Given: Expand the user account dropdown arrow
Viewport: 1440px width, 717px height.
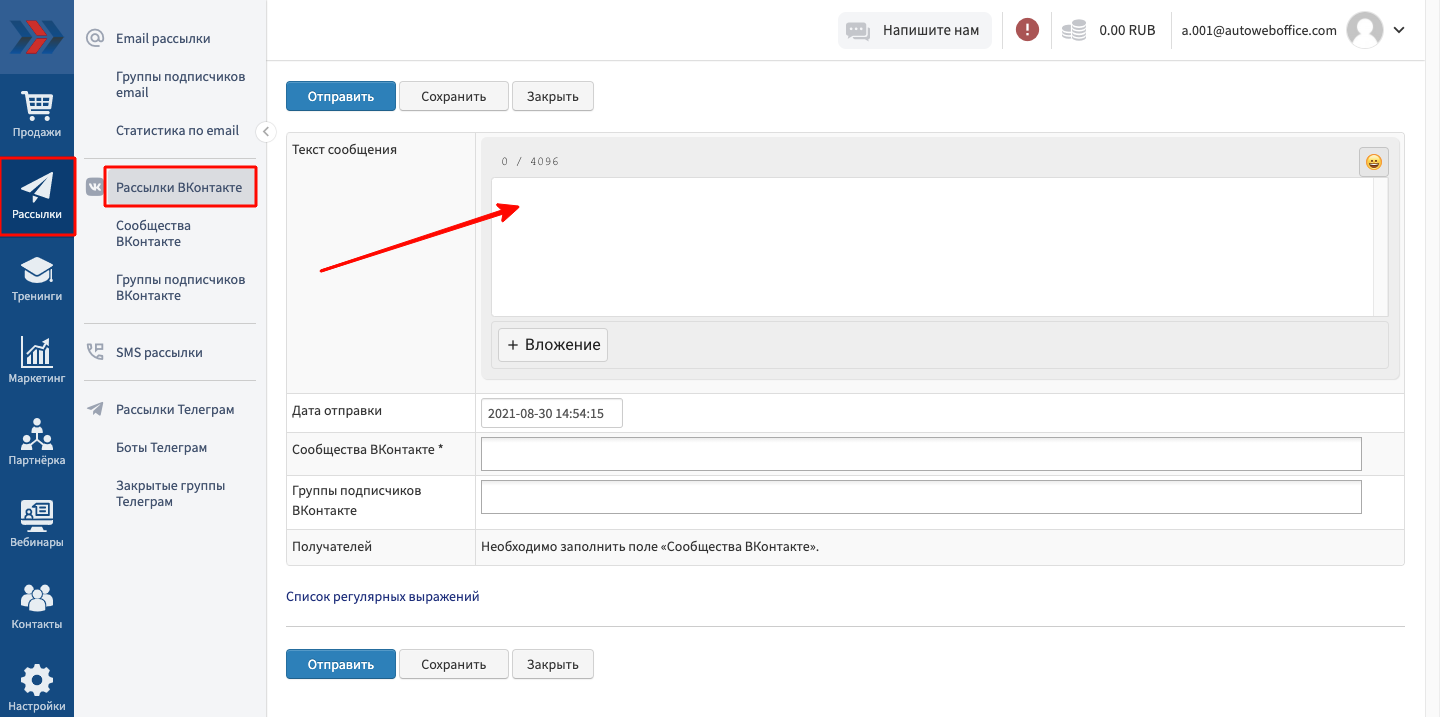Looking at the screenshot, I should tap(1399, 30).
